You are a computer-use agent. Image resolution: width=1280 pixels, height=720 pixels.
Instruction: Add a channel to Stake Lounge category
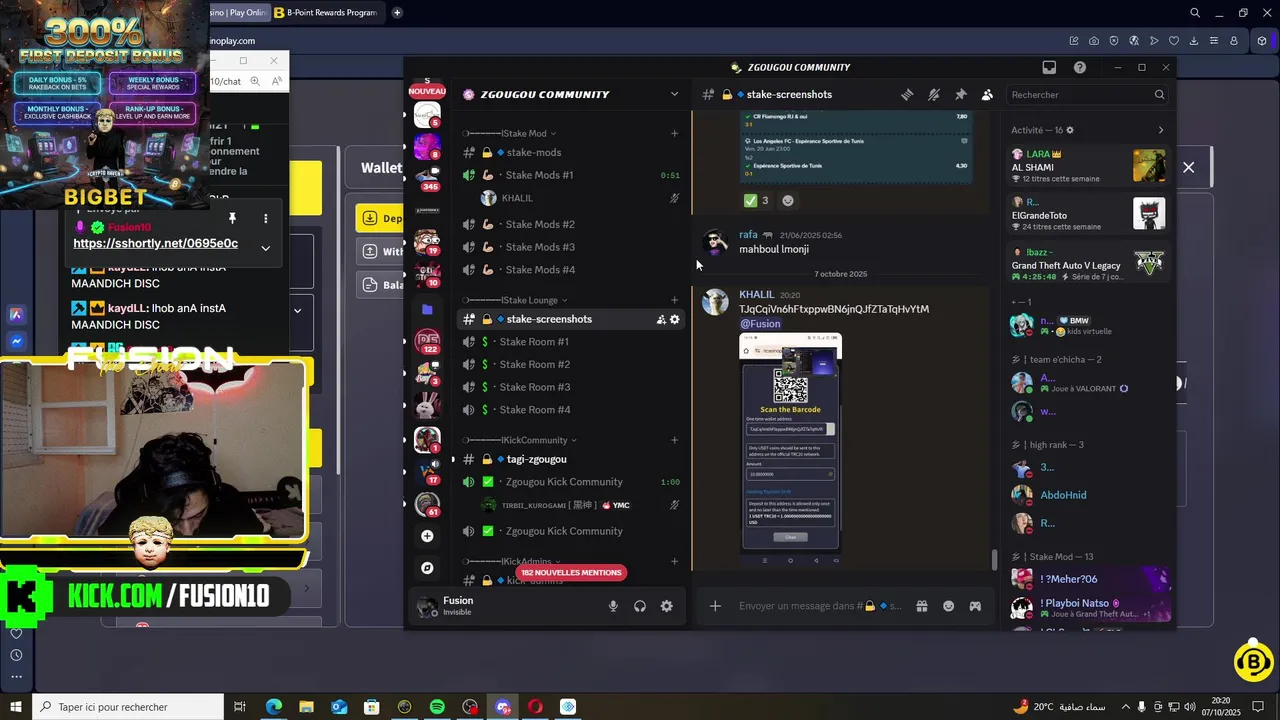[x=674, y=300]
